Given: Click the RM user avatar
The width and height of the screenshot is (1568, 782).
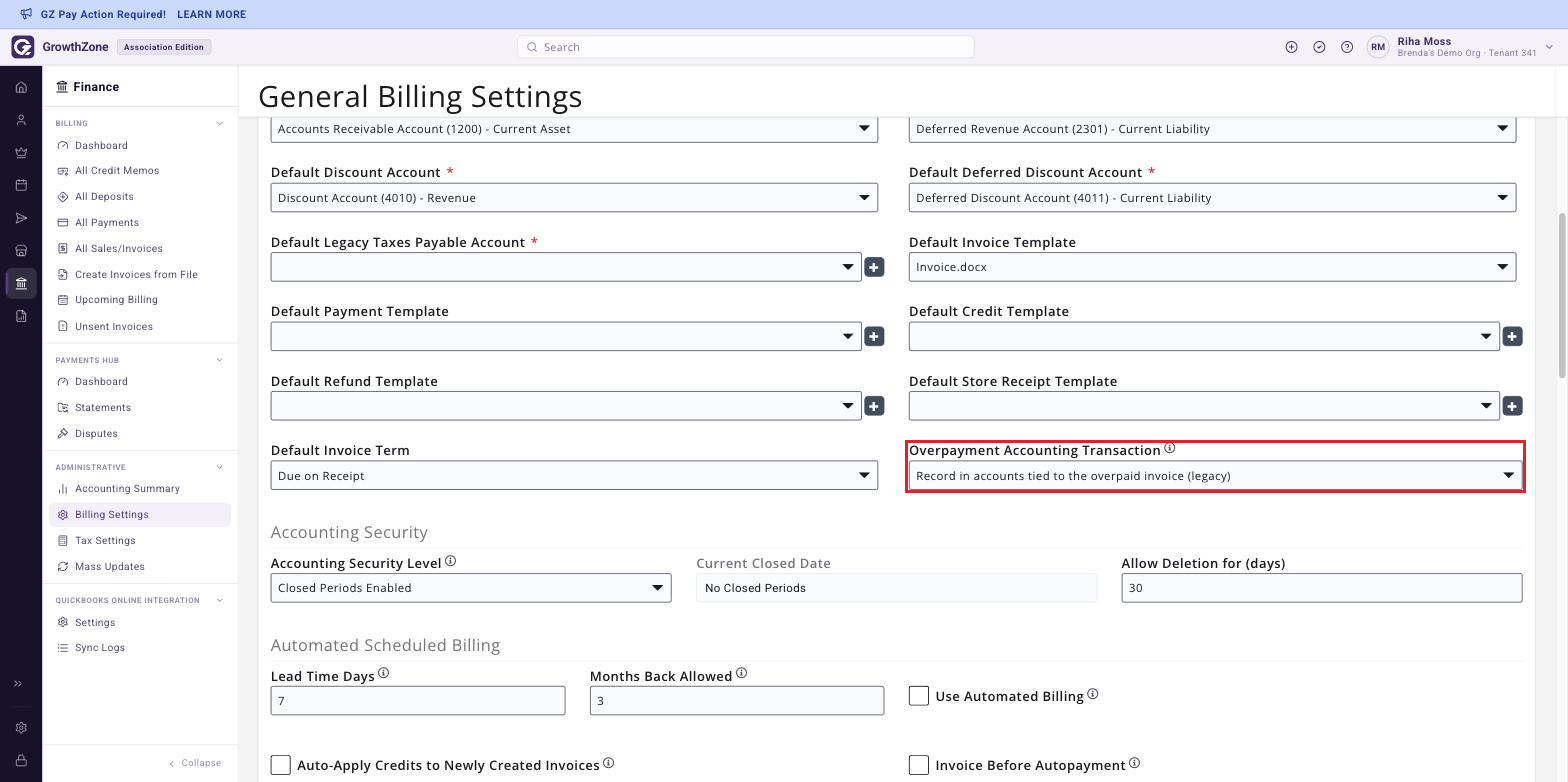Looking at the screenshot, I should pyautogui.click(x=1378, y=47).
